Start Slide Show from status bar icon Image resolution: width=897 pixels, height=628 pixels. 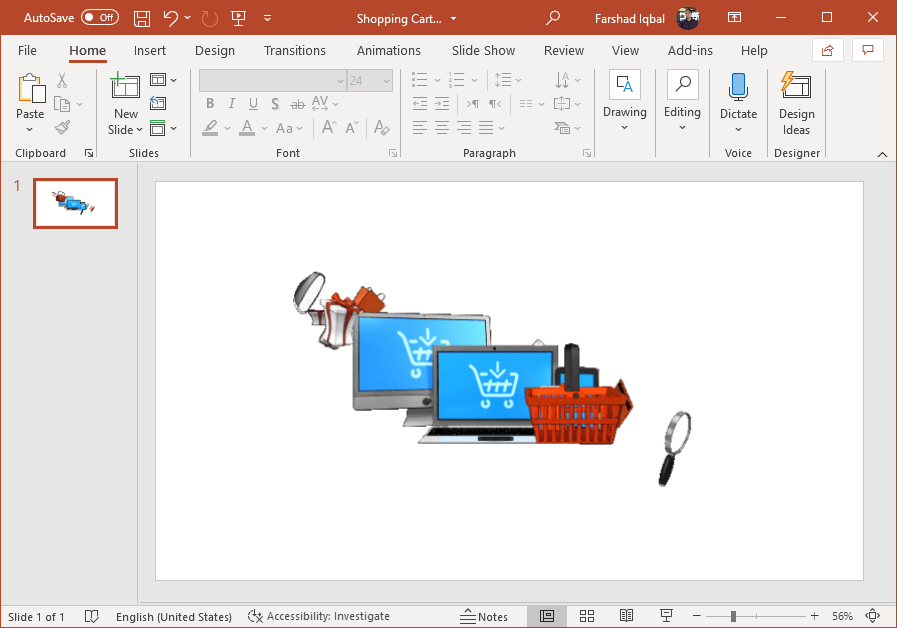[x=666, y=616]
